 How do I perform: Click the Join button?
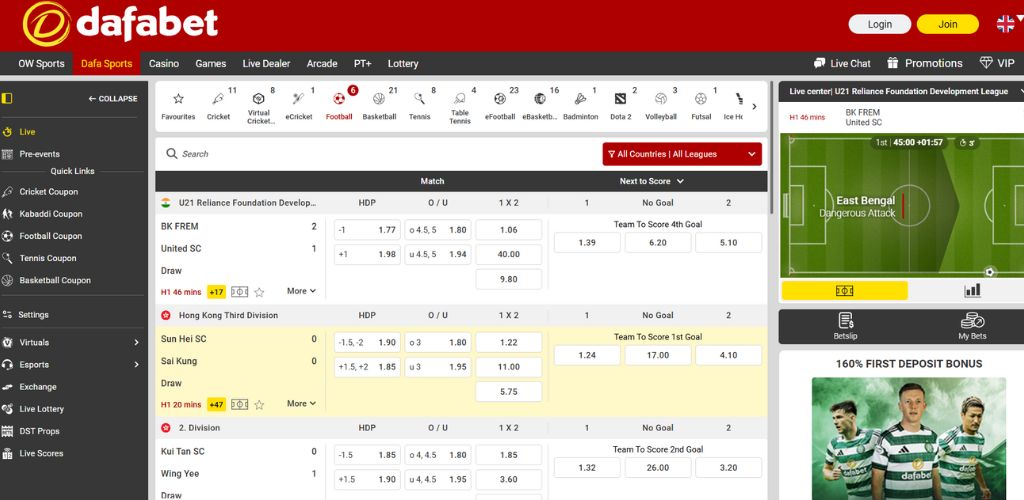click(948, 24)
